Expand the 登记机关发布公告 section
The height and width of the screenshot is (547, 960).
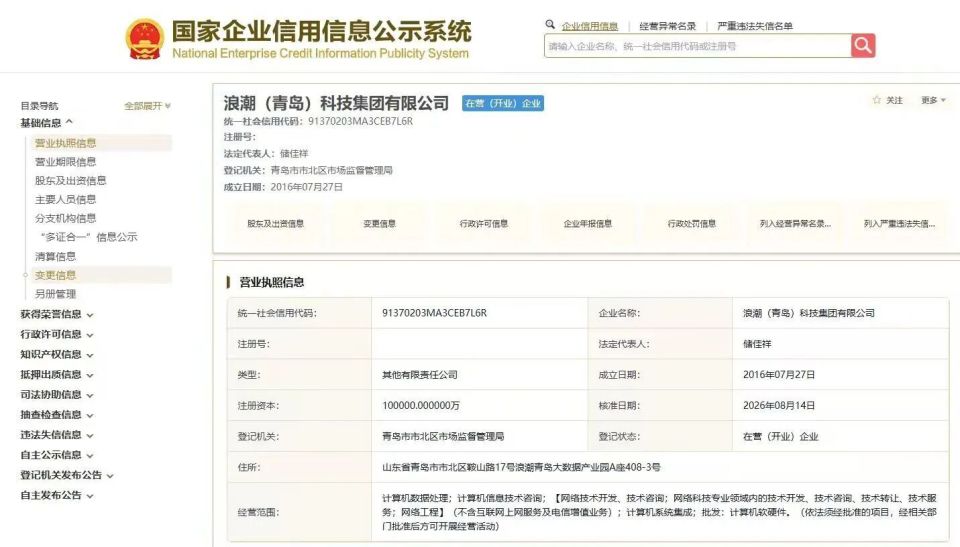click(67, 475)
